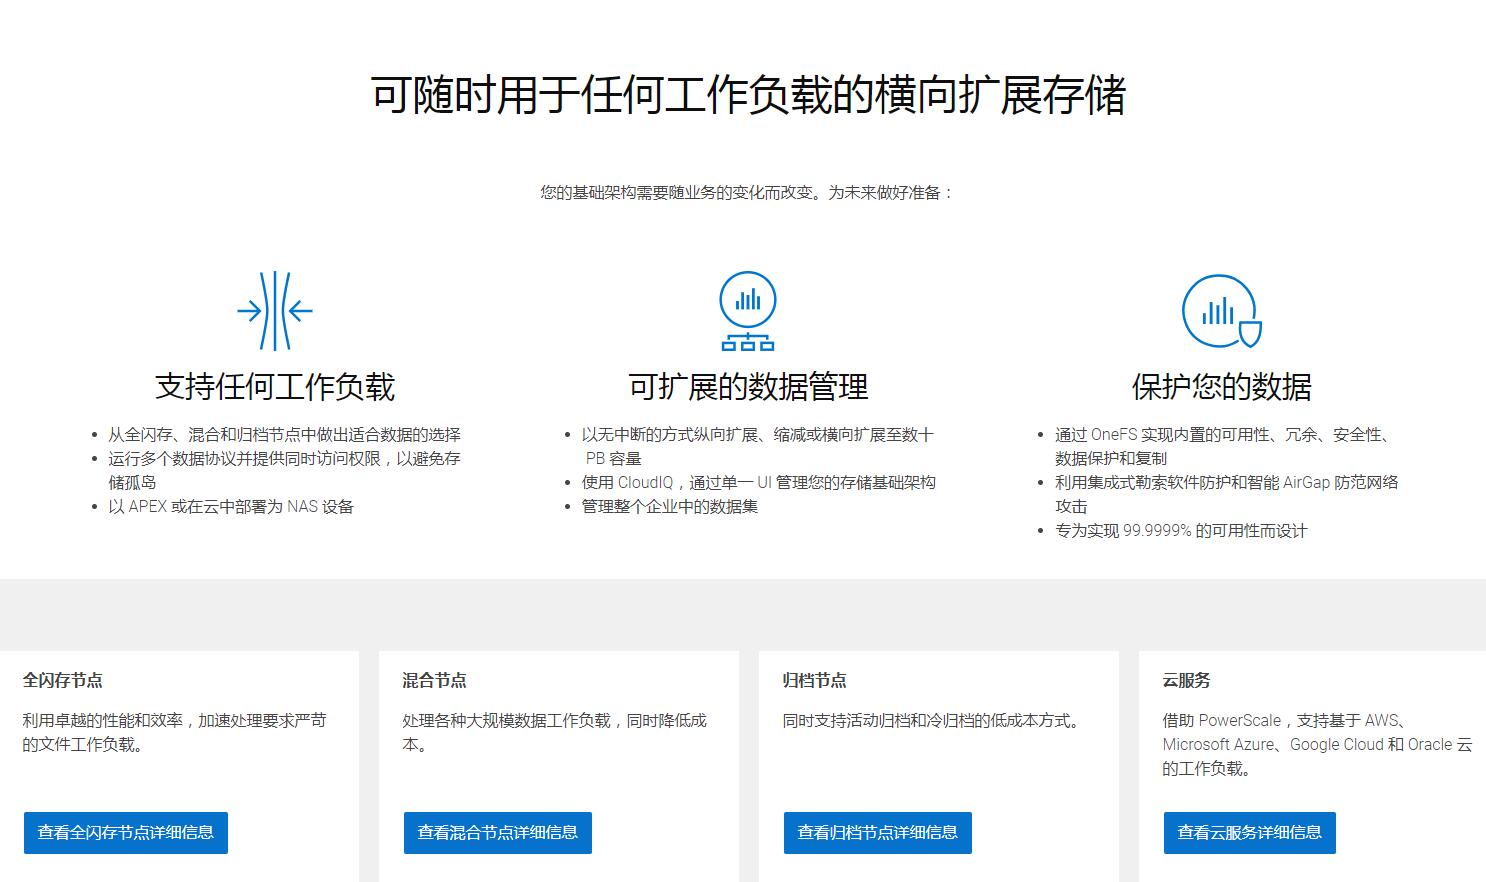The image size is (1486, 882).
Task: Click the 99.9999% availability bullet point
Action: pyautogui.click(x=1181, y=531)
